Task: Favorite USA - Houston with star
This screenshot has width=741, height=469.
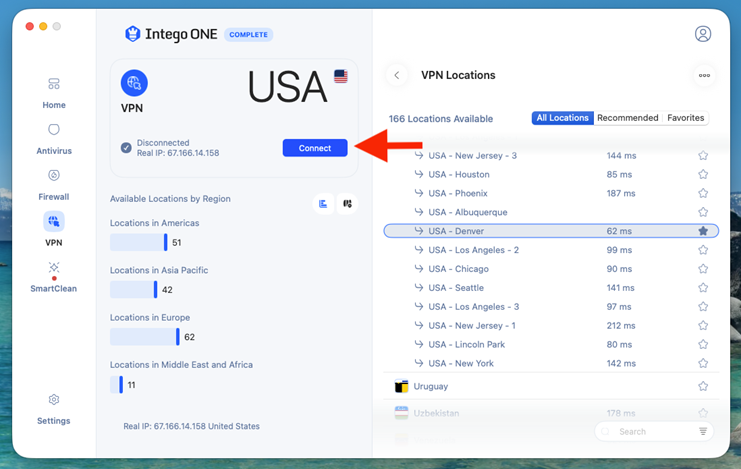Action: (x=703, y=174)
